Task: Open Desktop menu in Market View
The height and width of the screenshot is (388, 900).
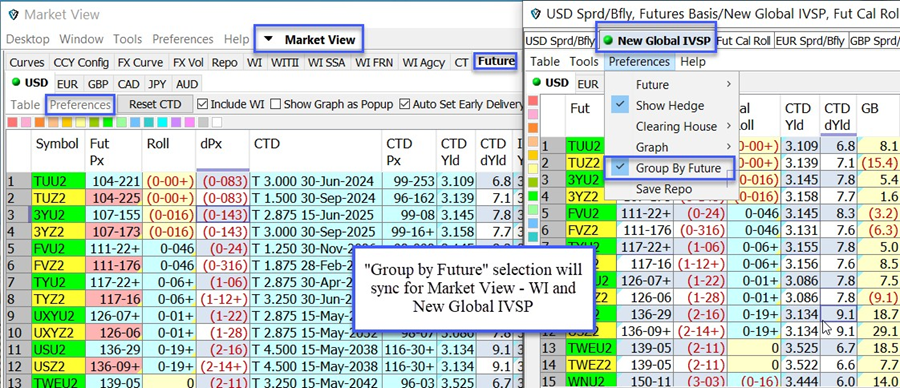Action: click(x=28, y=39)
